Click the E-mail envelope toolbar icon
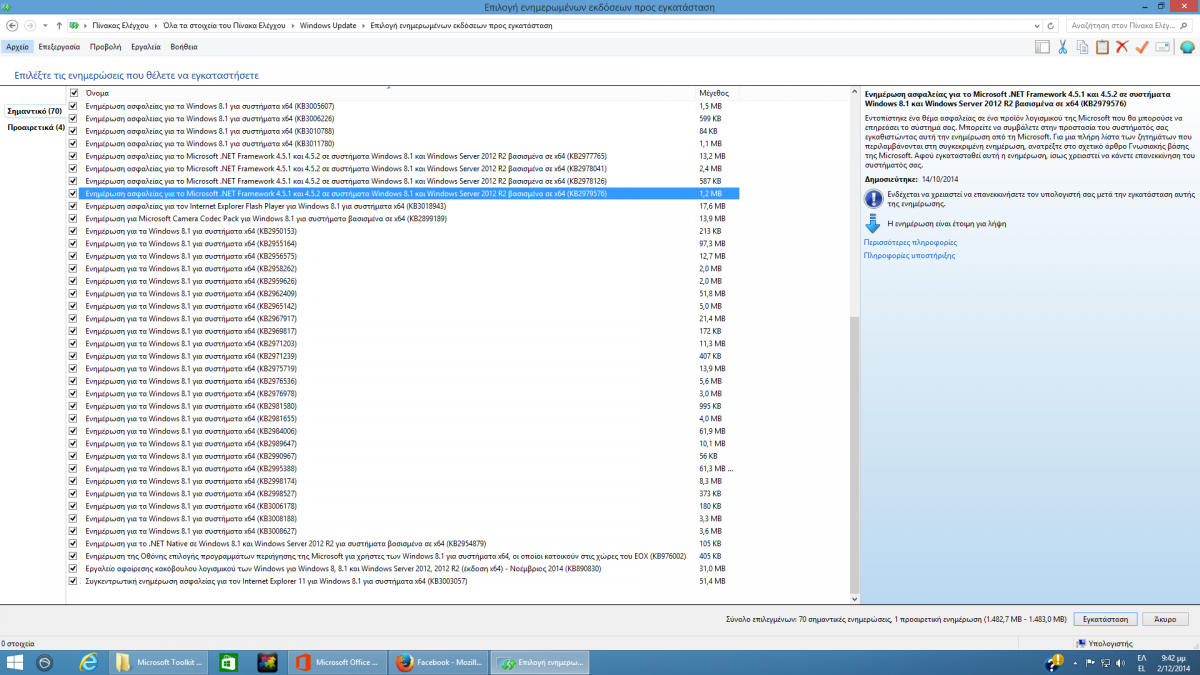The height and width of the screenshot is (675, 1200). (1163, 47)
